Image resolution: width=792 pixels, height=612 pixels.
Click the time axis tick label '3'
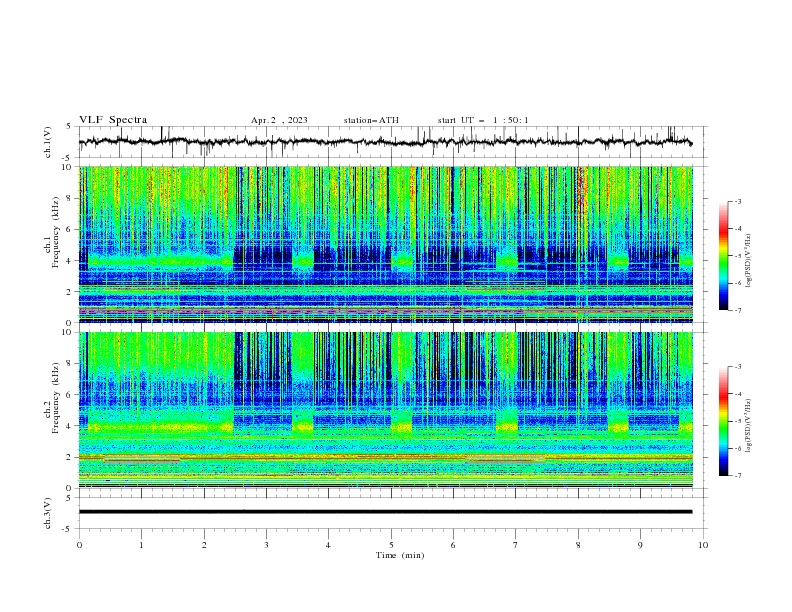[266, 545]
